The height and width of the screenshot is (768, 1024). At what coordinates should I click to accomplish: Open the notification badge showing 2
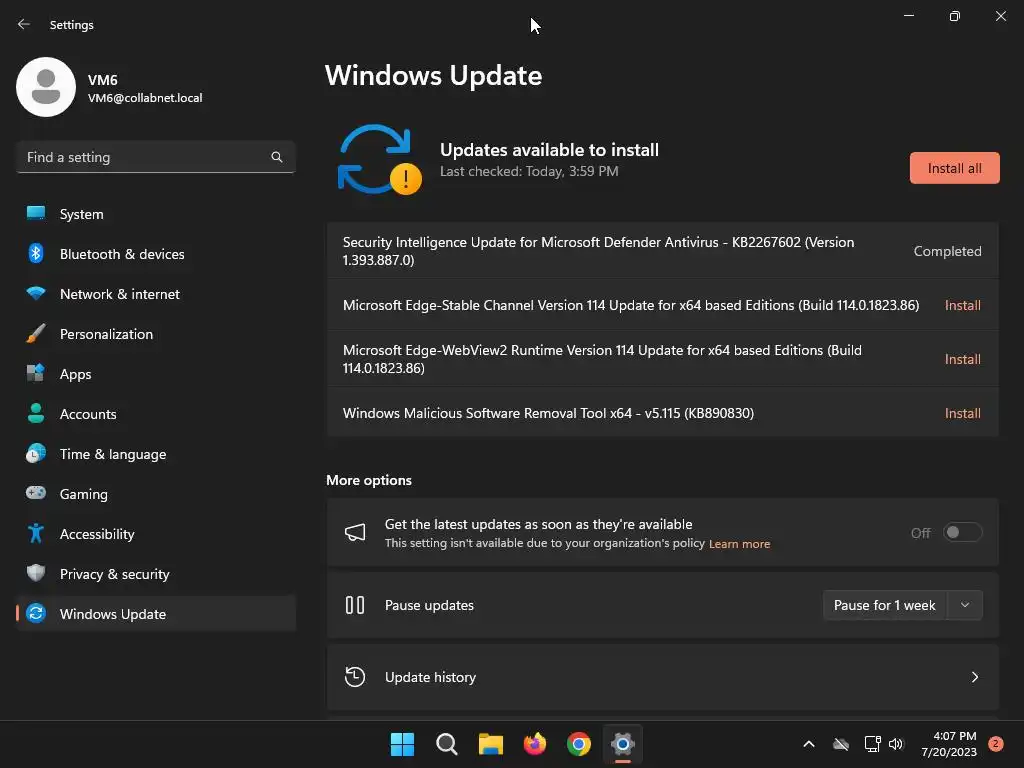[996, 743]
